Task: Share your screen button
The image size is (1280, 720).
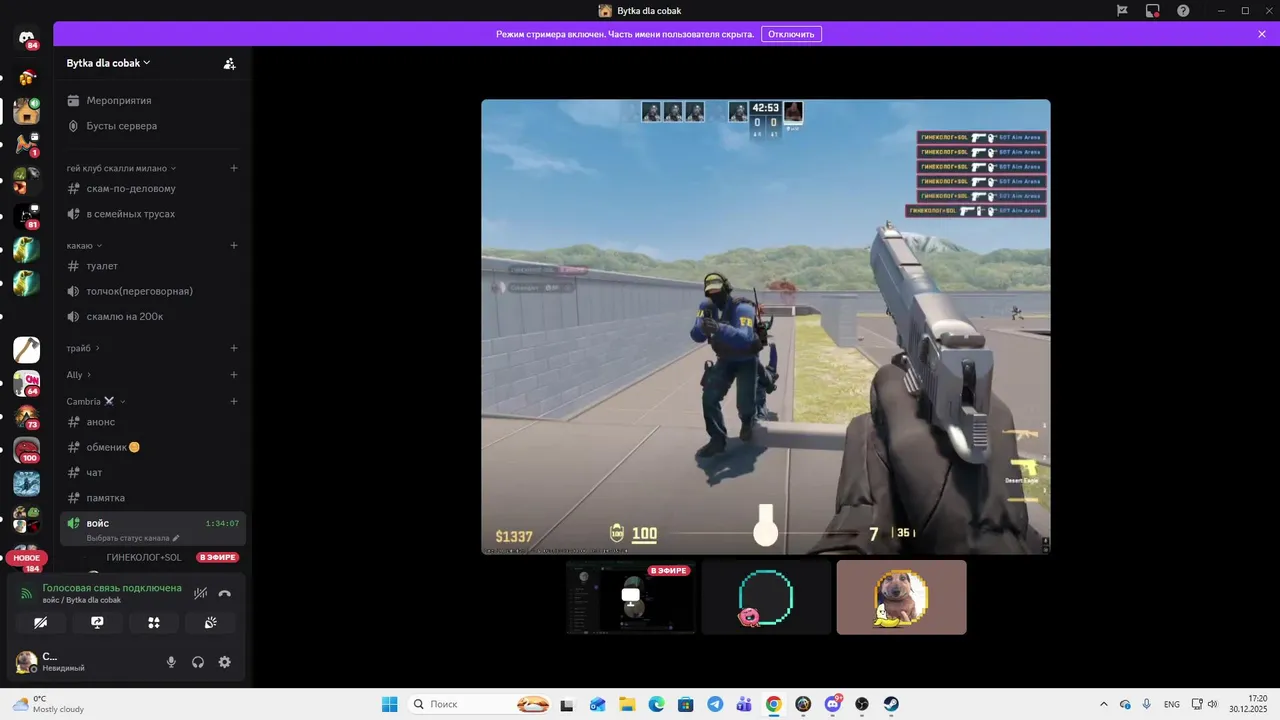Action: [x=97, y=622]
